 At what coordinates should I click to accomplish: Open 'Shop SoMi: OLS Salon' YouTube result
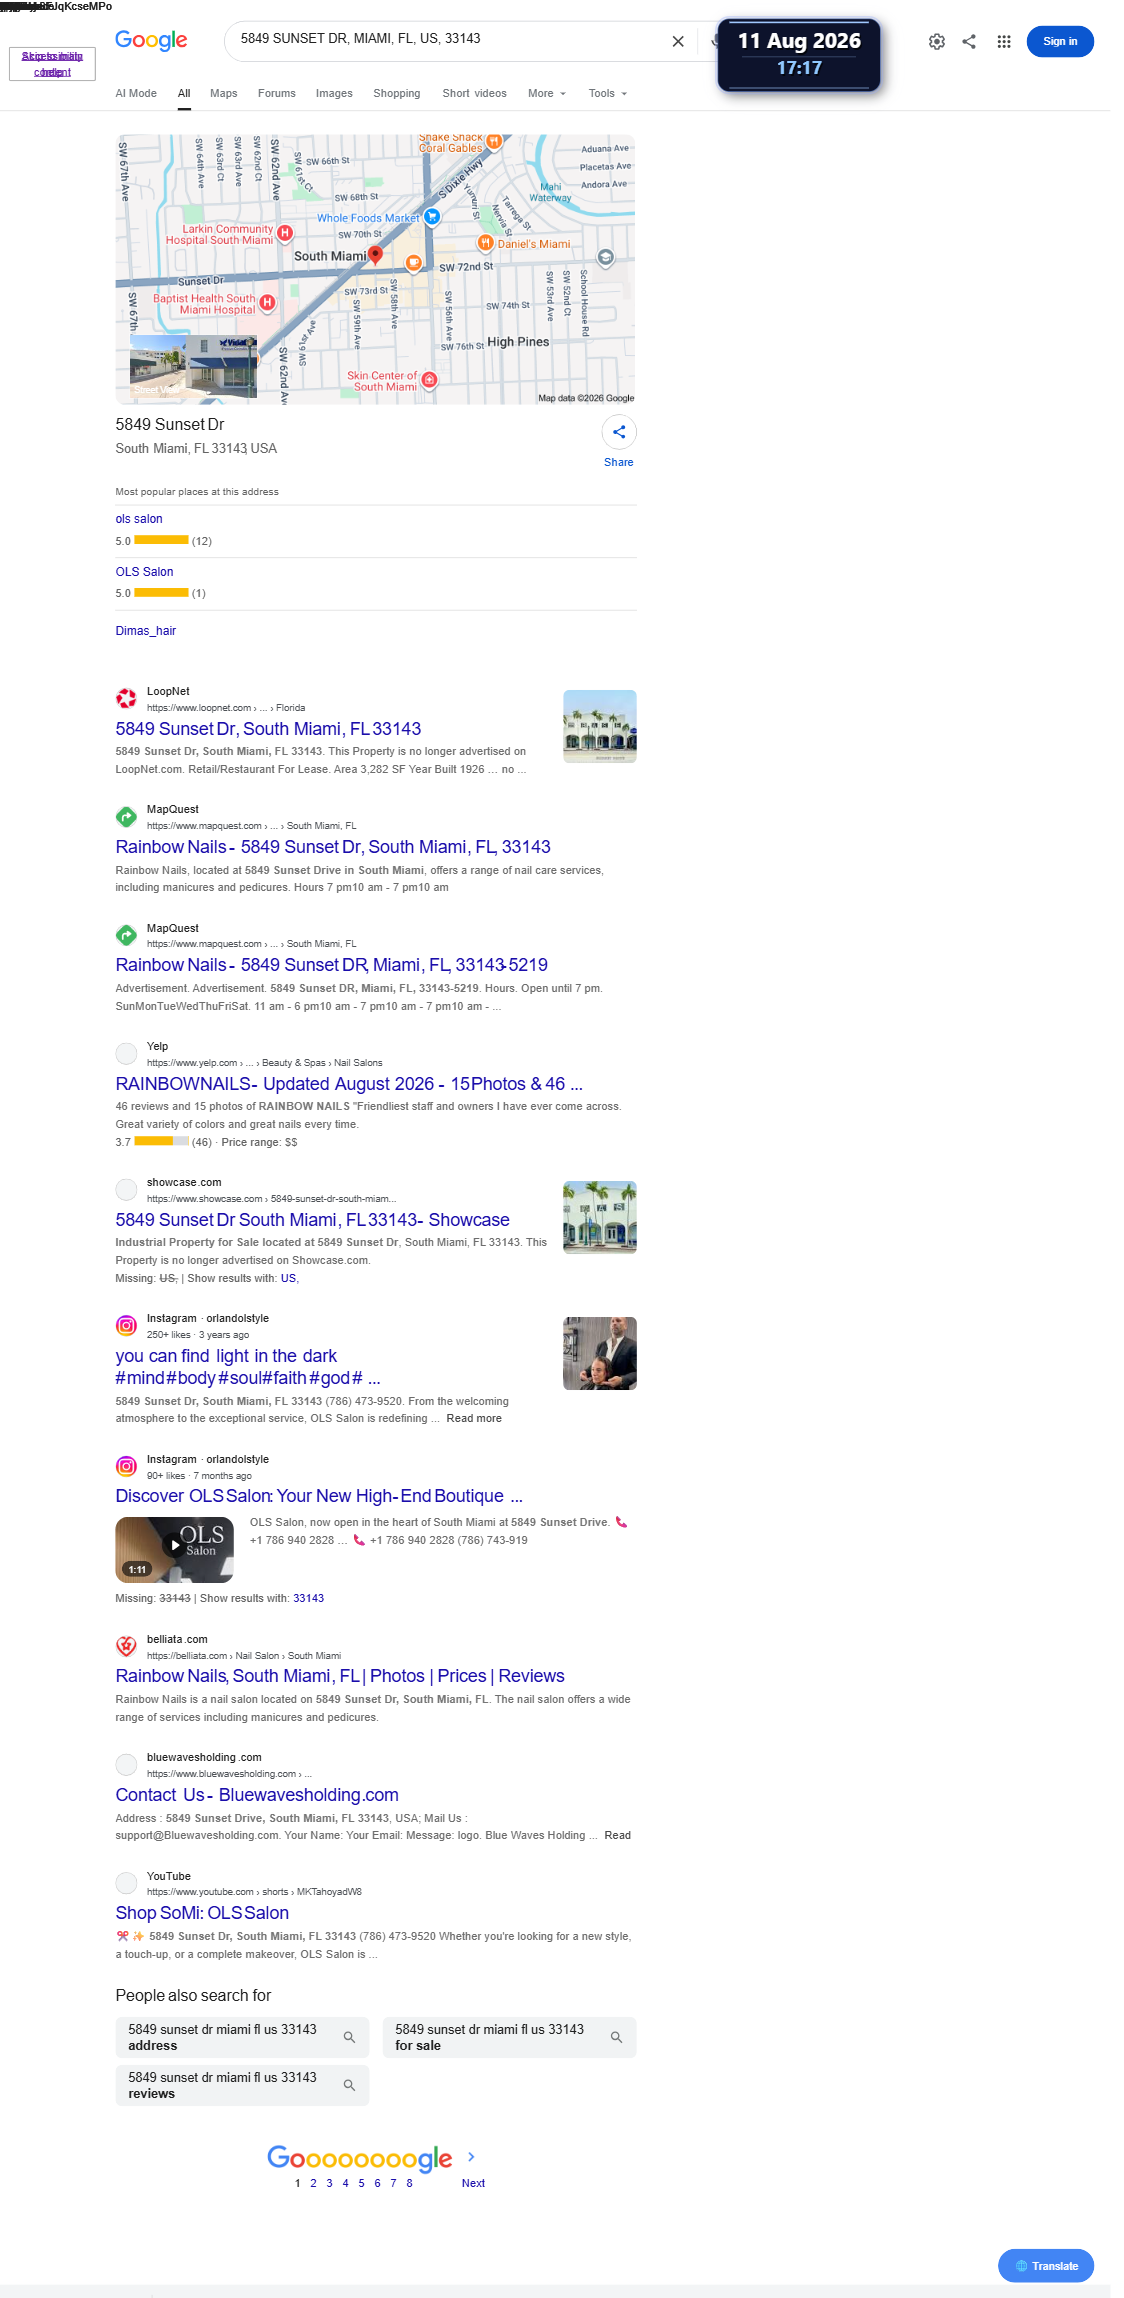click(x=202, y=1913)
